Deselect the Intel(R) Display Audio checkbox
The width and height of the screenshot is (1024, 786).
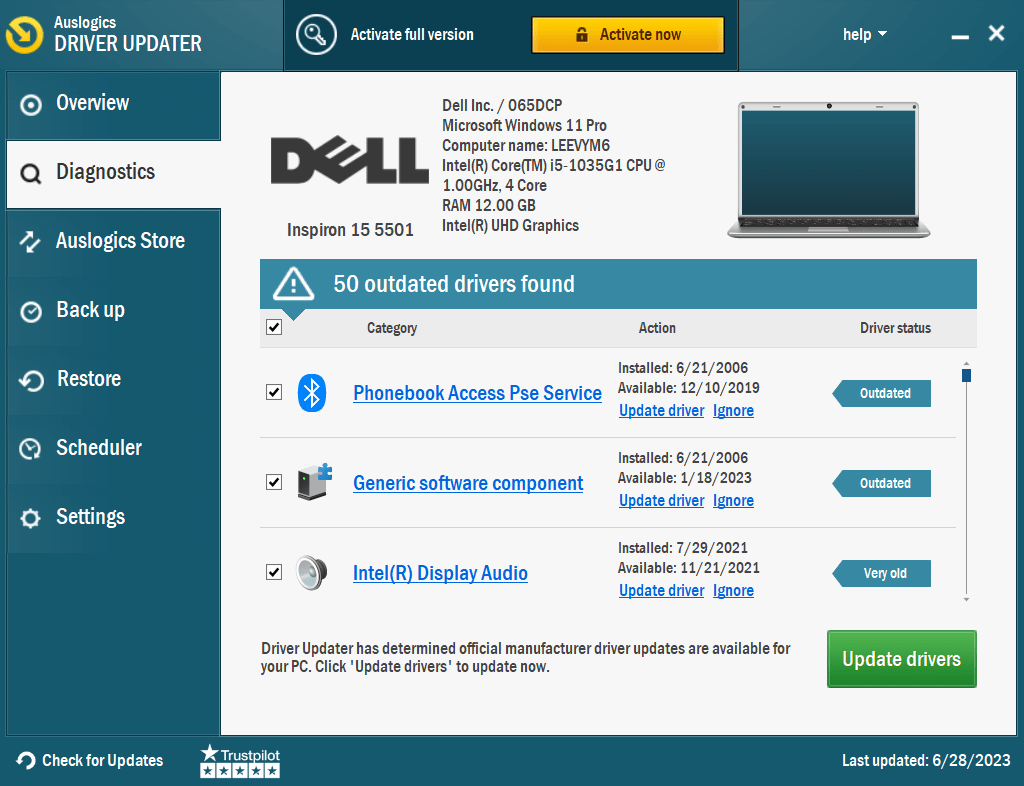coord(273,573)
